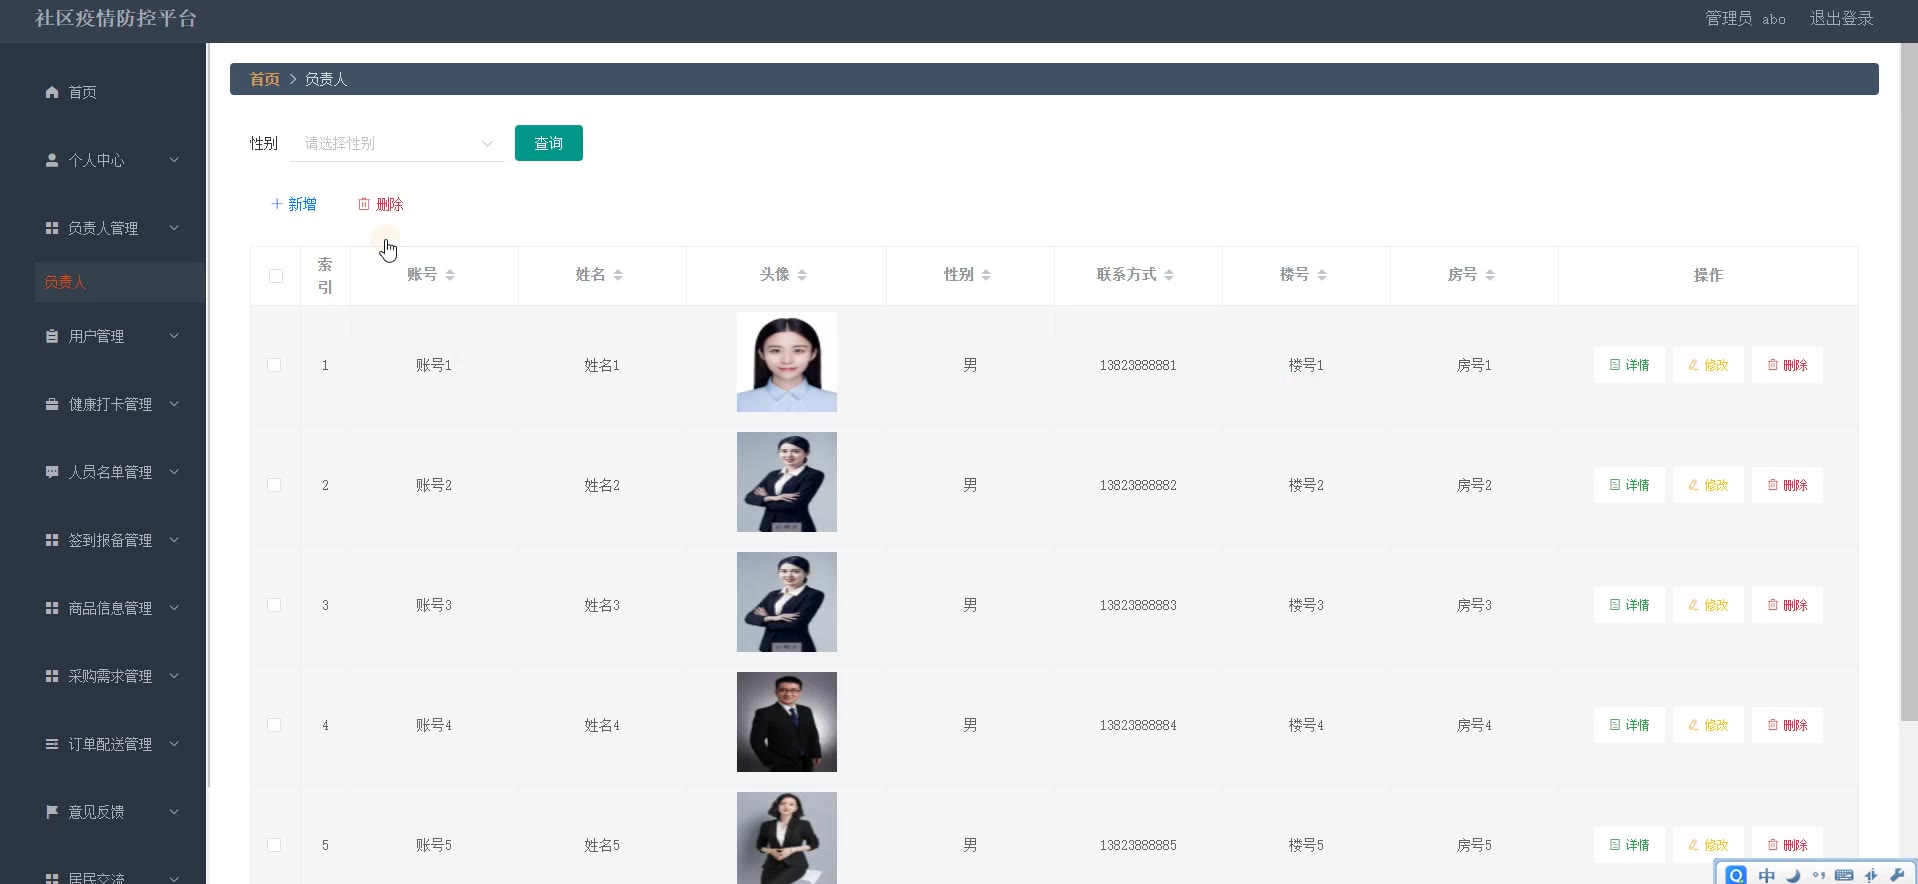Click the avatar photo of 姓名4
1918x884 pixels.
(x=787, y=722)
